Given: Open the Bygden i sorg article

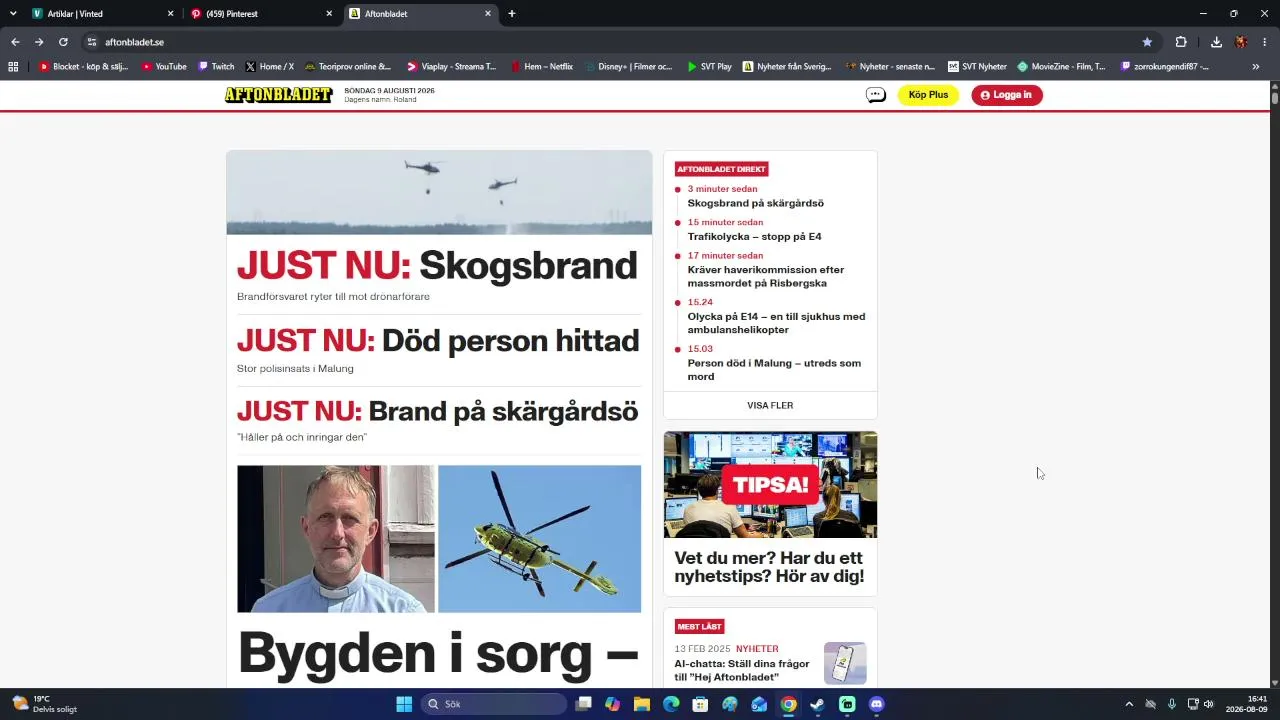Looking at the screenshot, I should [438, 653].
